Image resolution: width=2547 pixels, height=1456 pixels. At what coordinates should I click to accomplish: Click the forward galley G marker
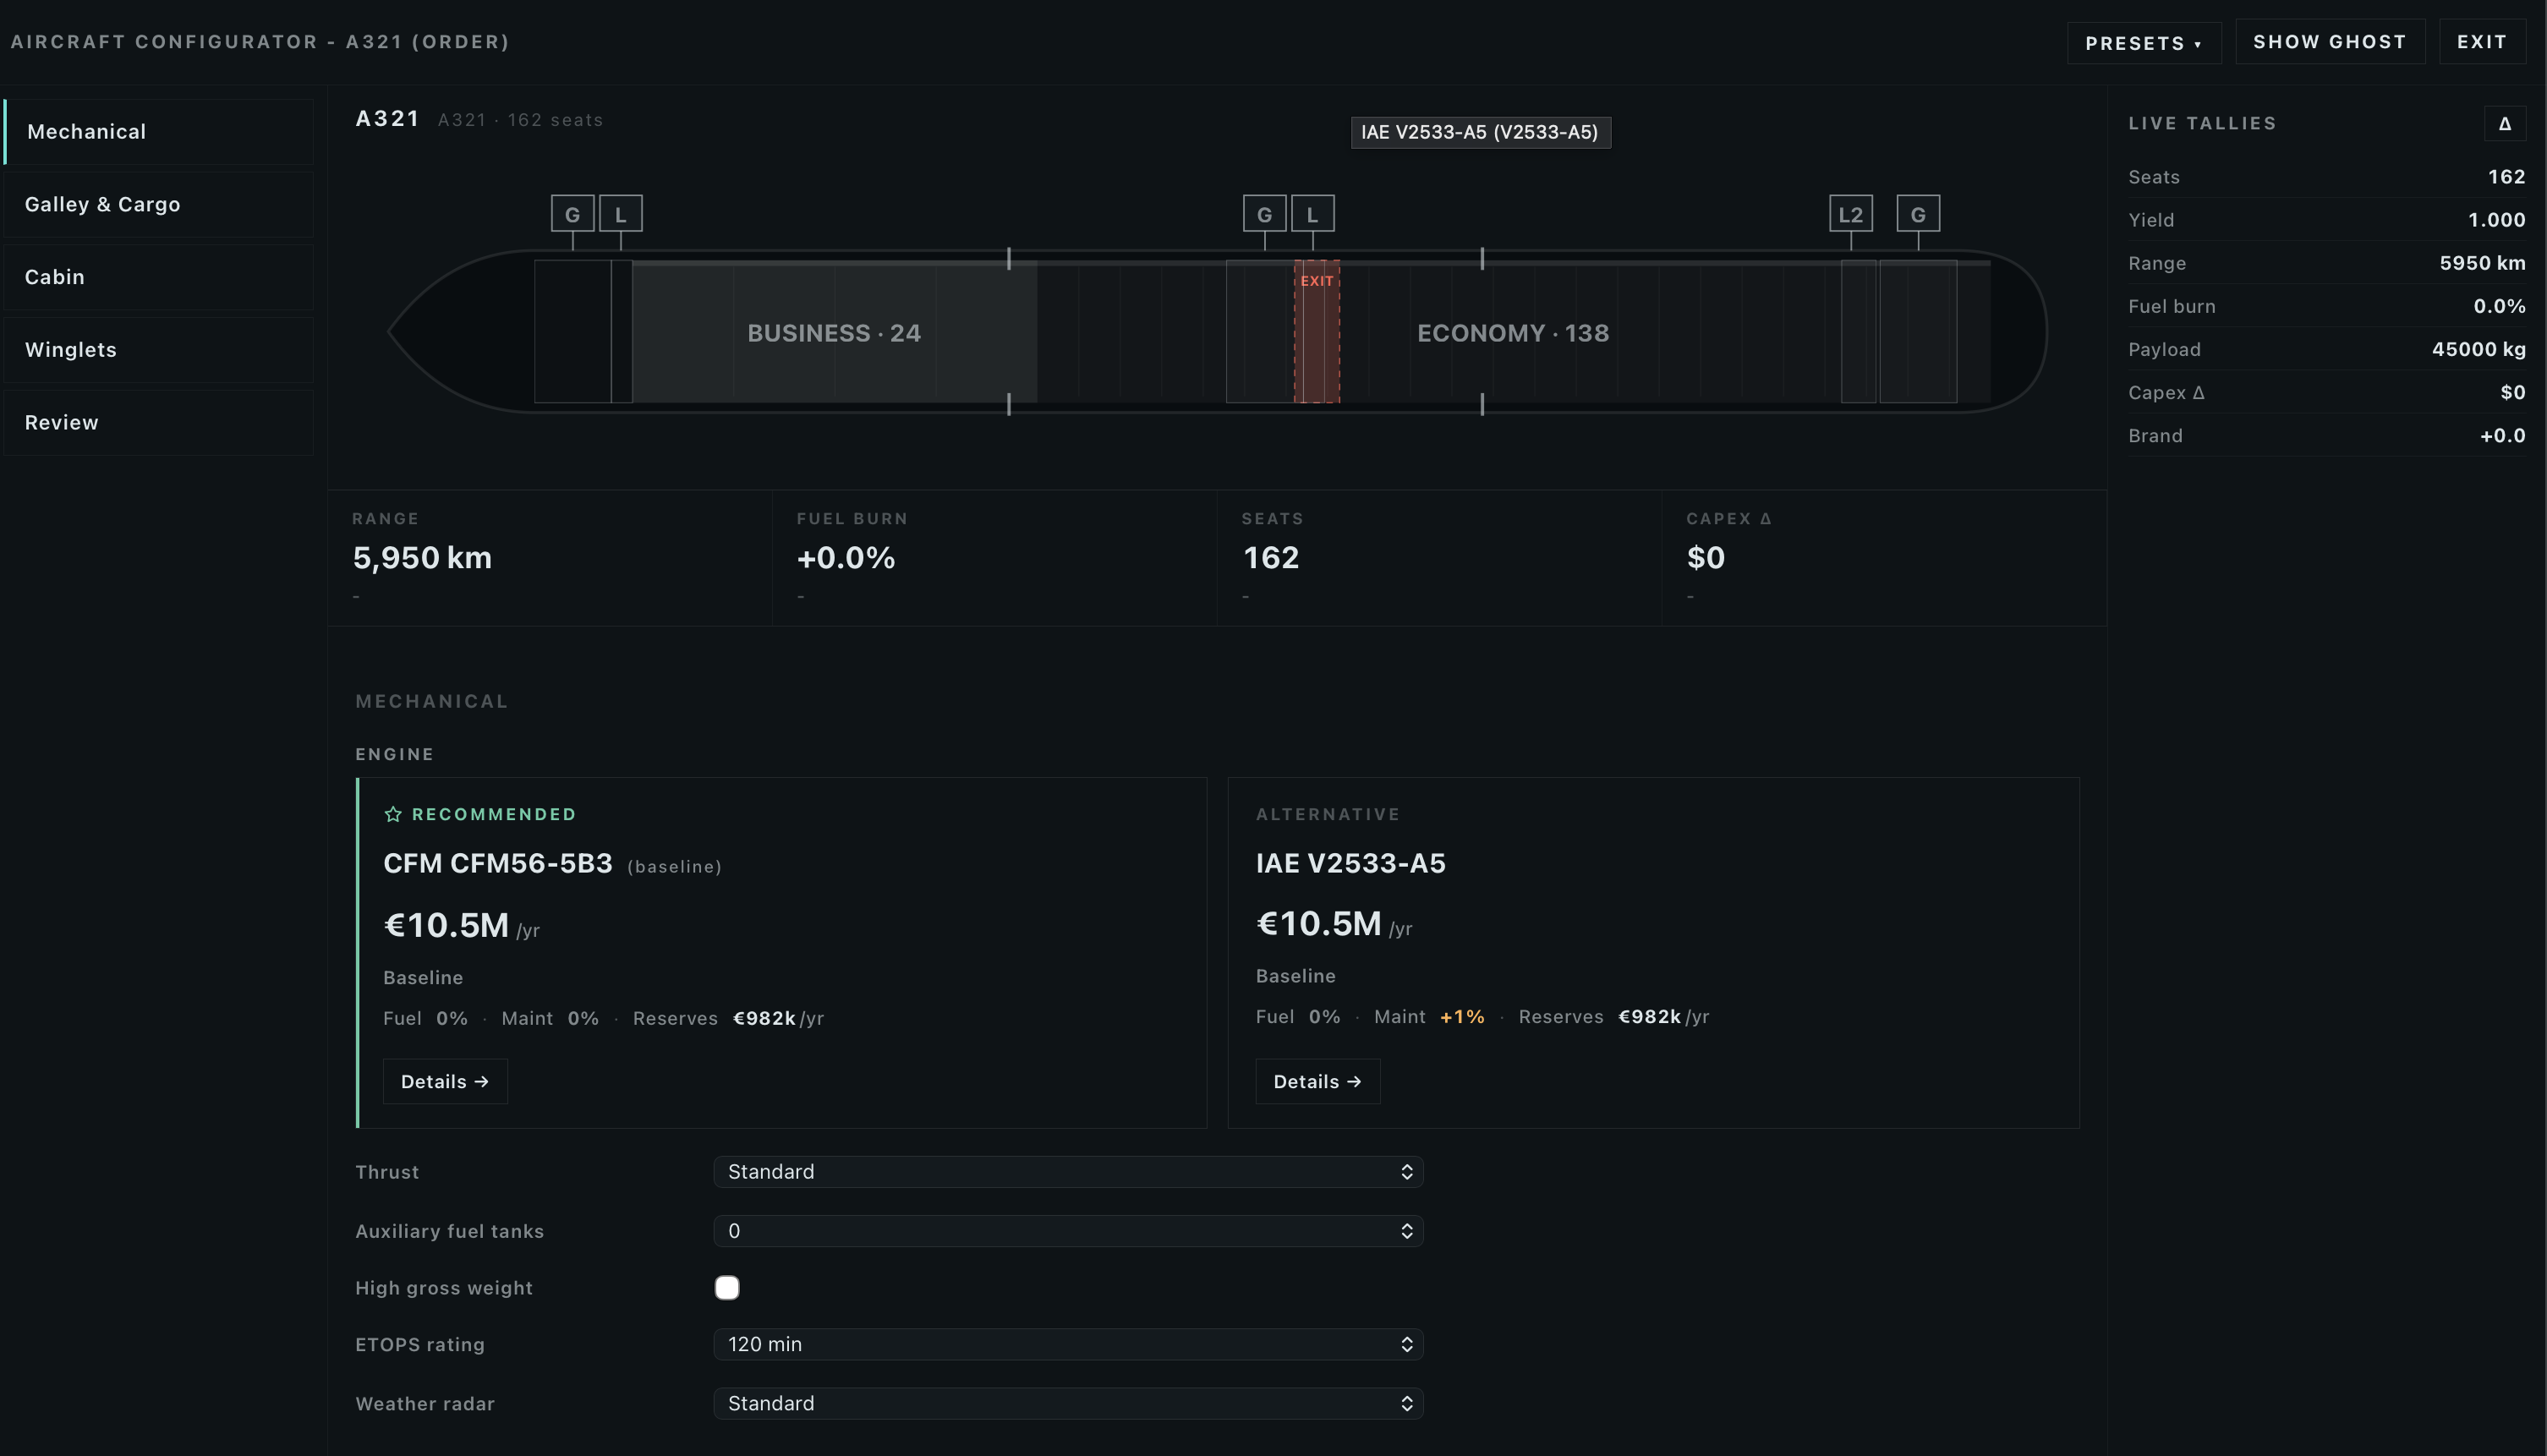(x=572, y=214)
